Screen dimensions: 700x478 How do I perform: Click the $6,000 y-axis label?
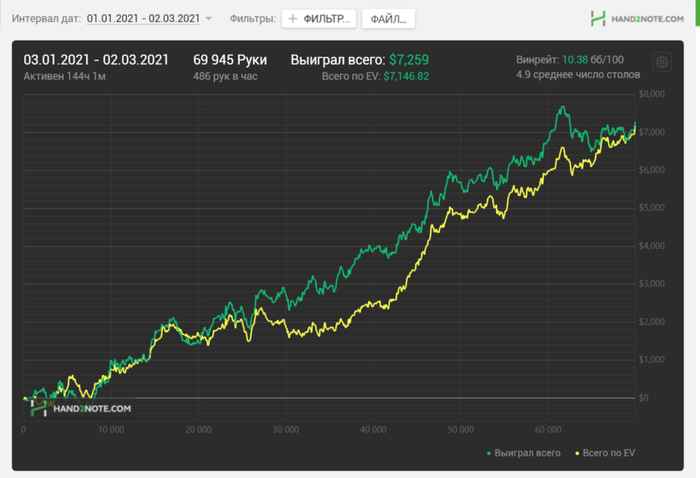(x=652, y=170)
